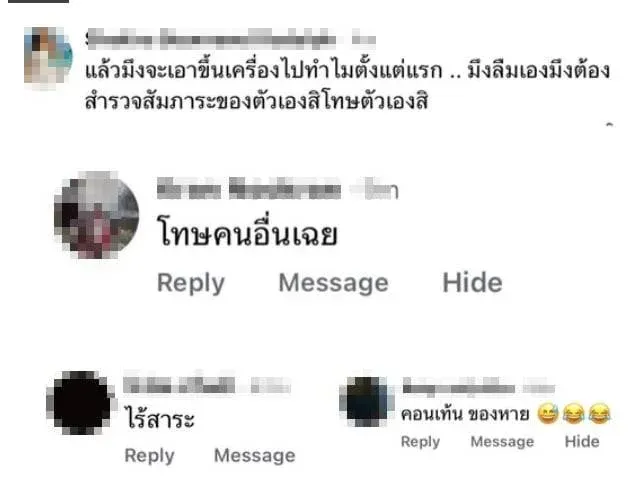The image size is (643, 495).
Task: Open blurred name above คอนเท้น ของหาย comment
Action: [479, 388]
